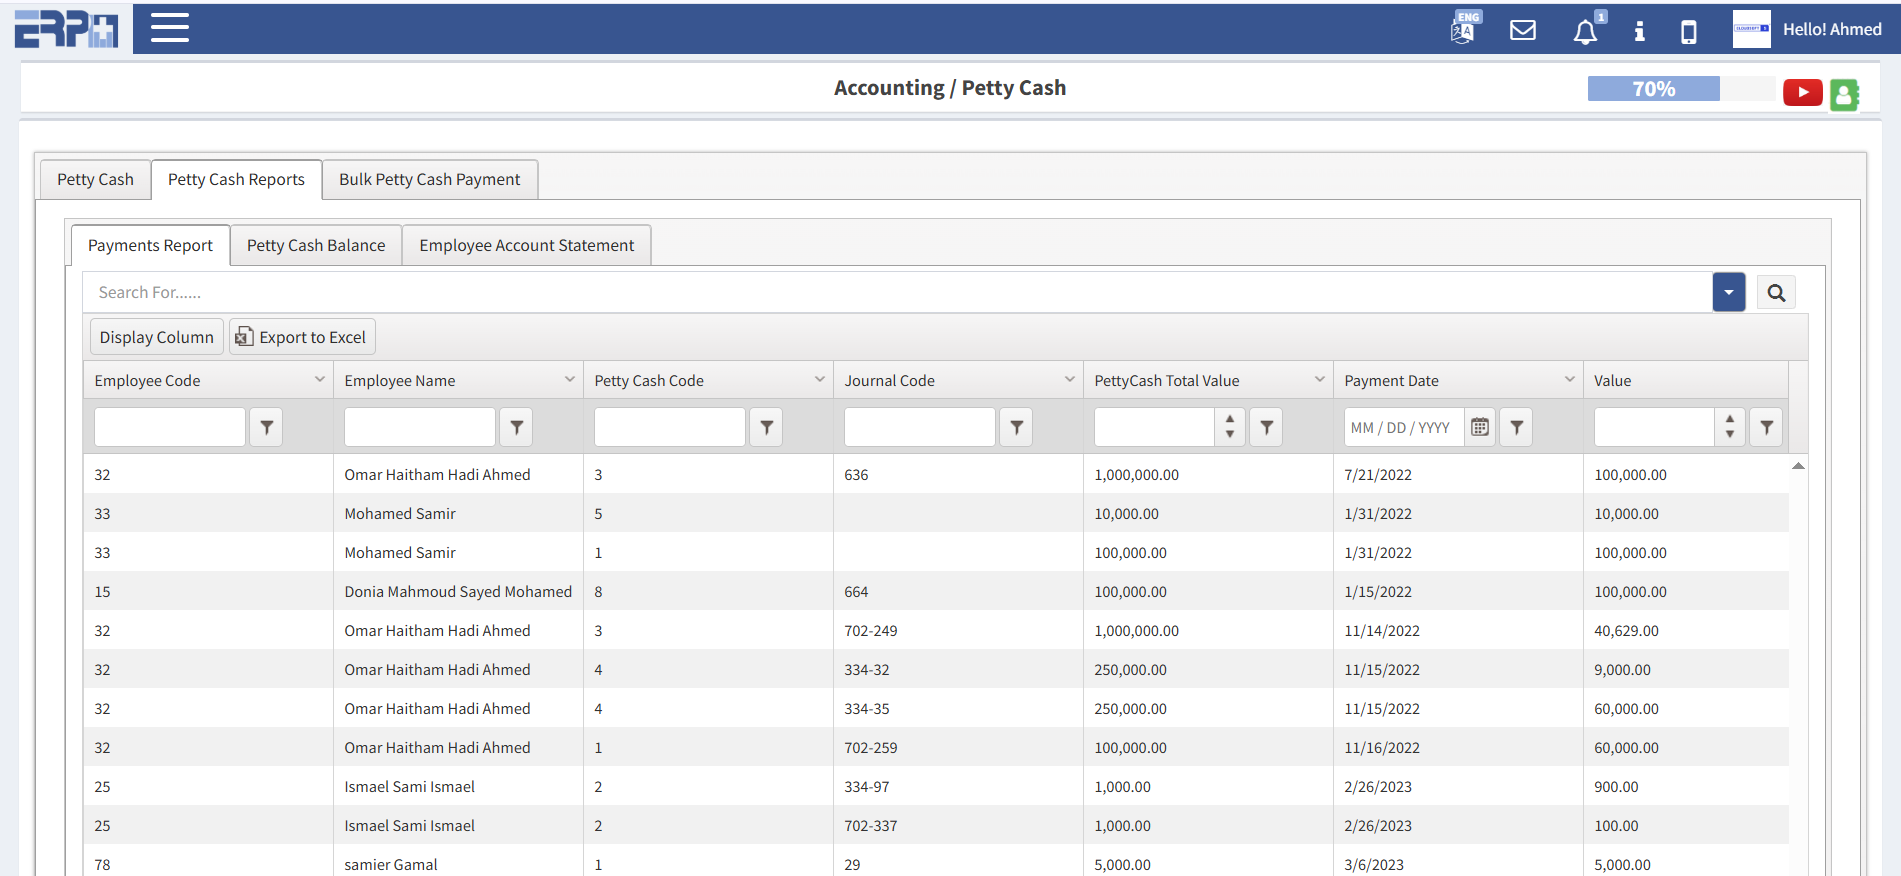The height and width of the screenshot is (876, 1901).
Task: Click Export to Excel button
Action: click(x=302, y=337)
